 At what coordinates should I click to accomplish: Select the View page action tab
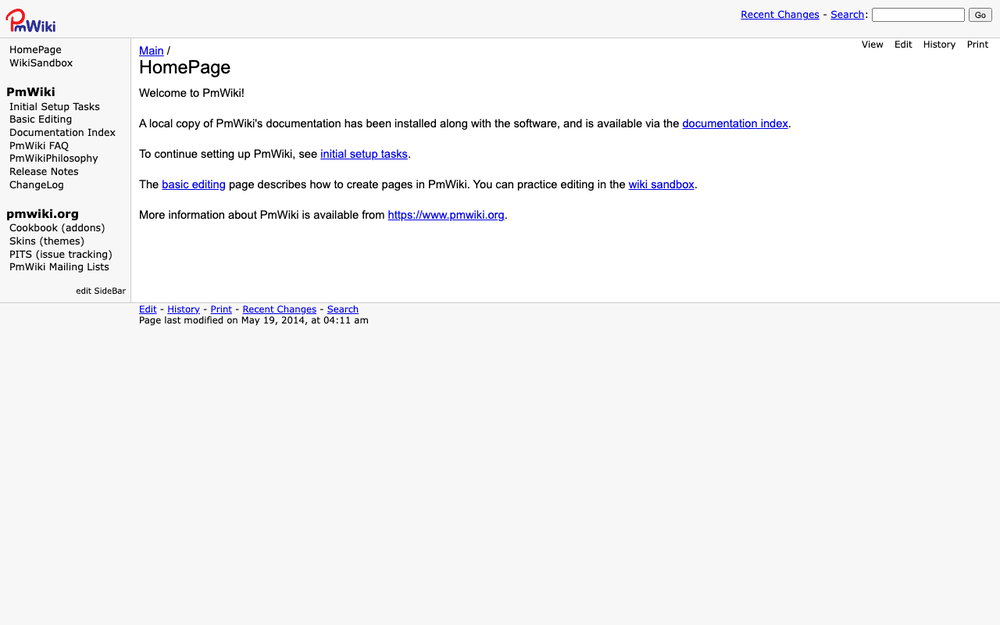point(872,45)
